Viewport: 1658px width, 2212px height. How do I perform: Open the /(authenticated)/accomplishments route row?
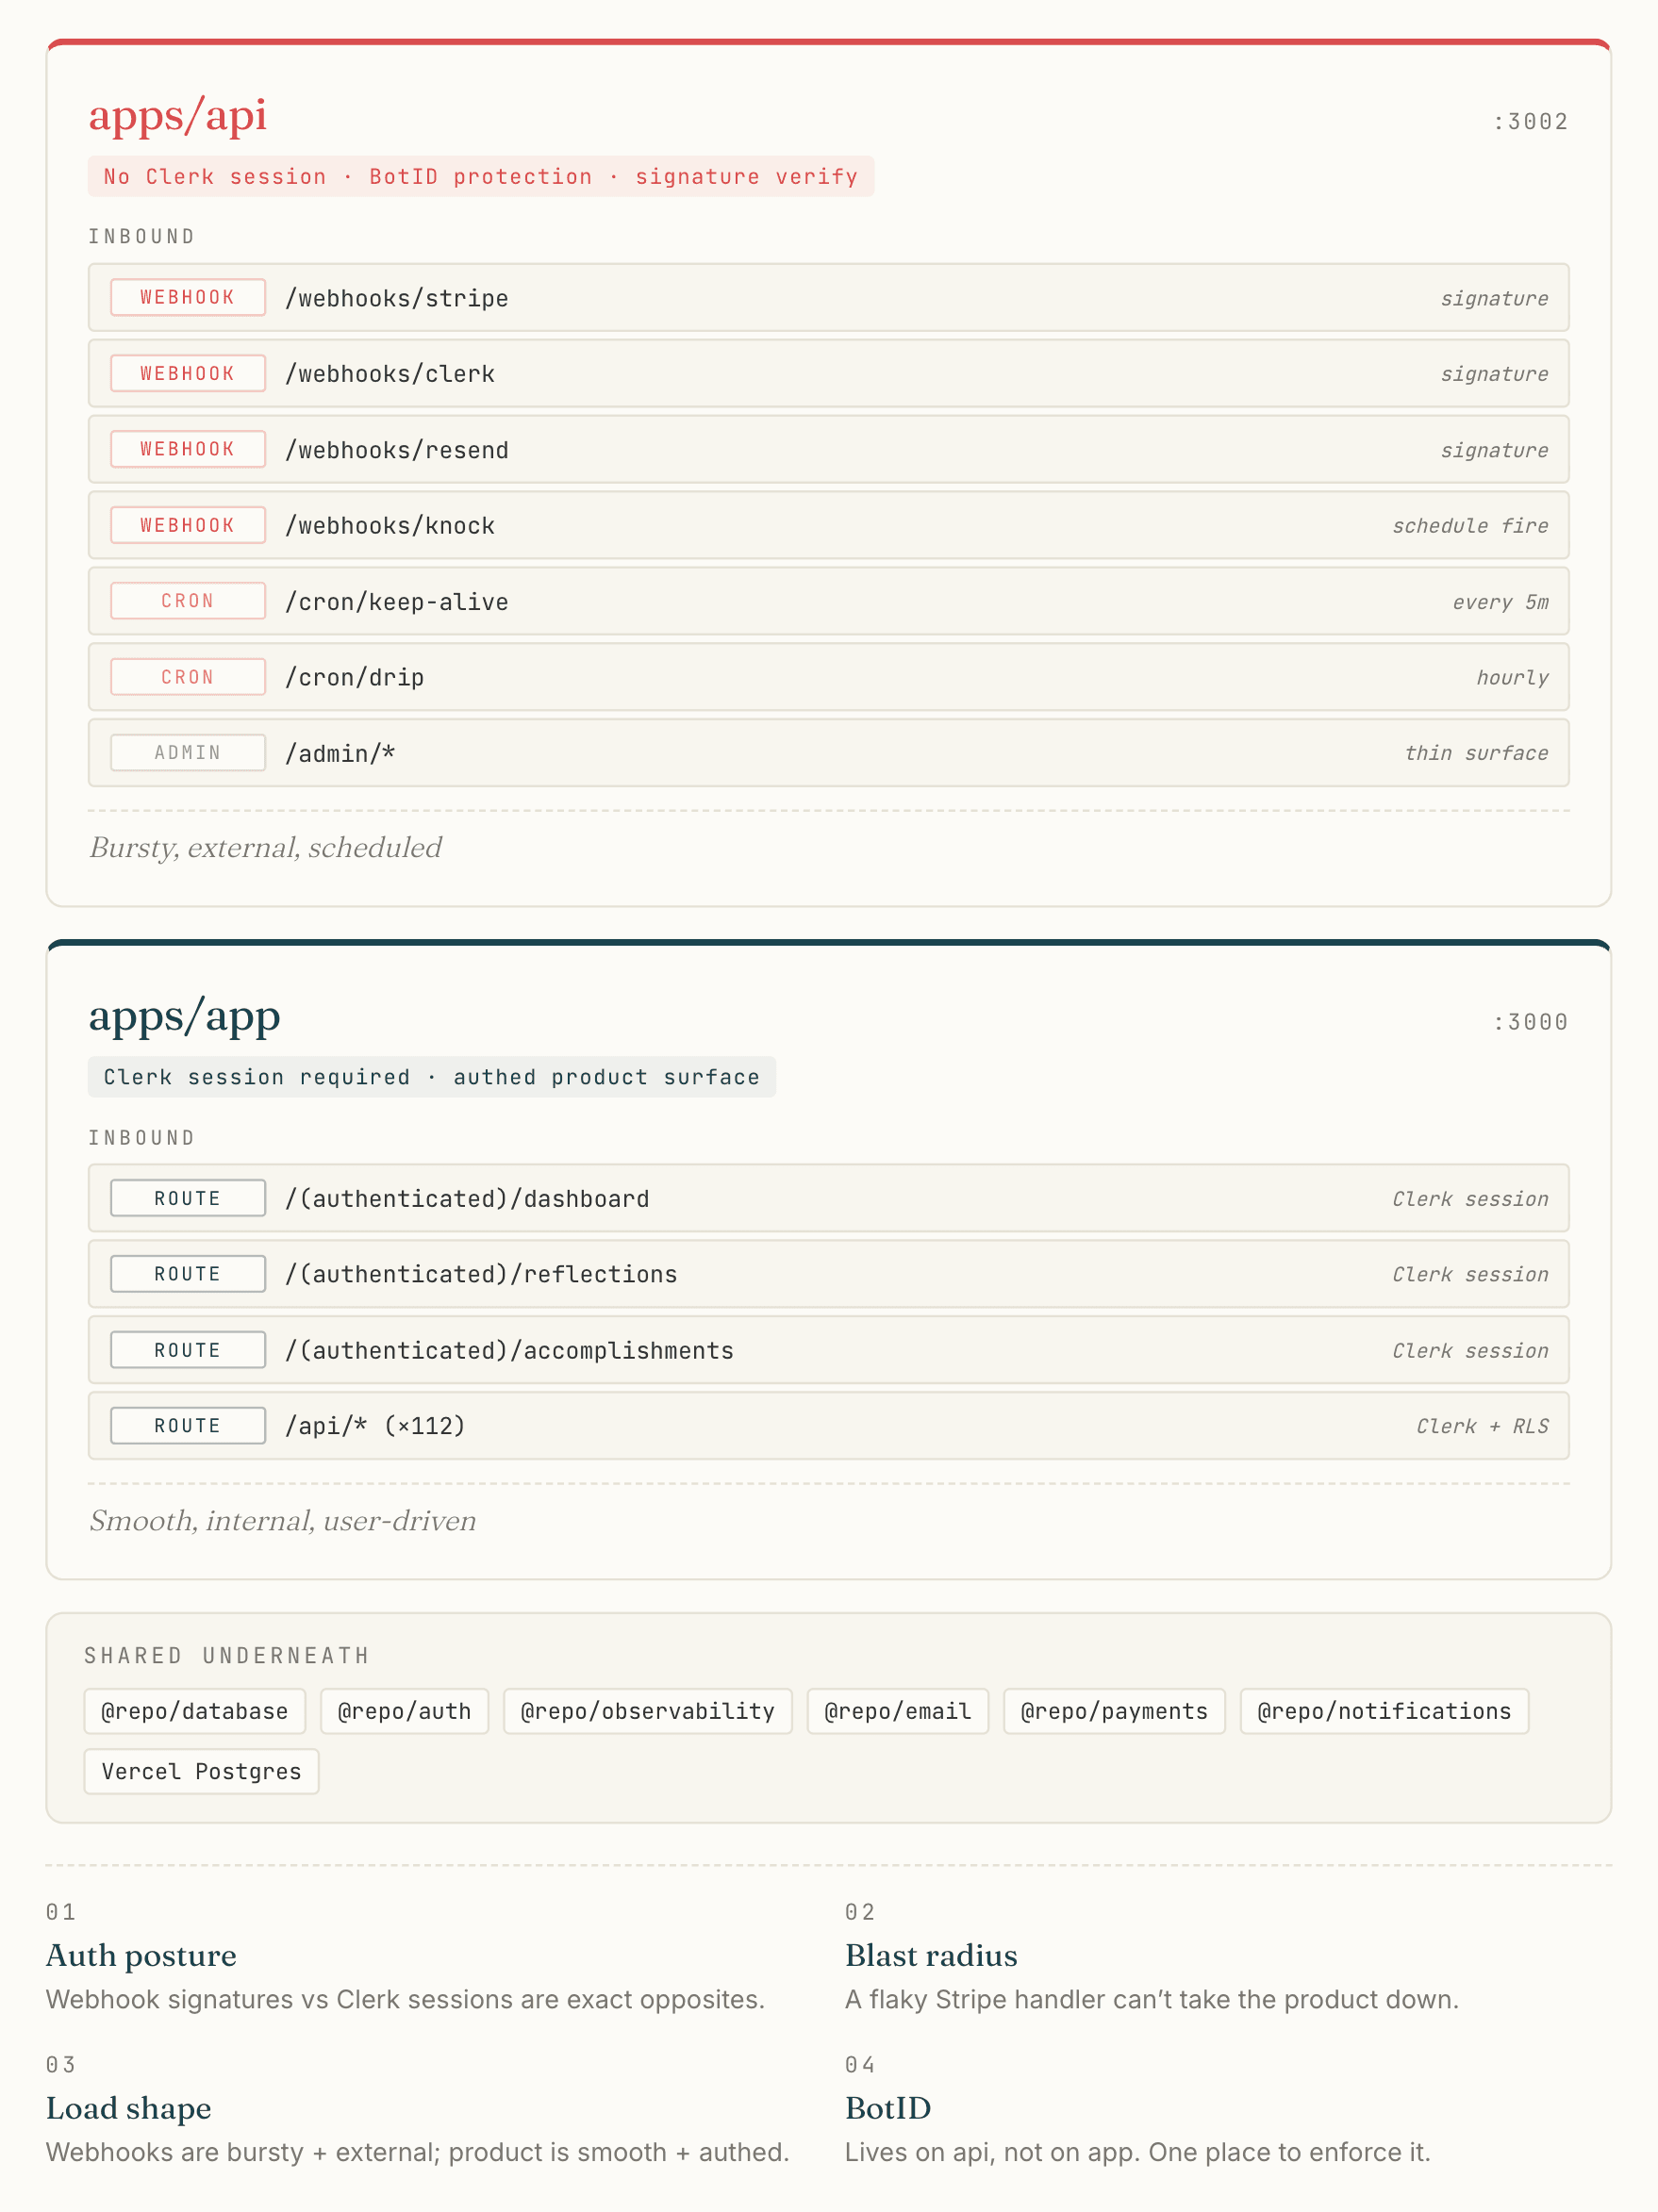[x=829, y=1350]
